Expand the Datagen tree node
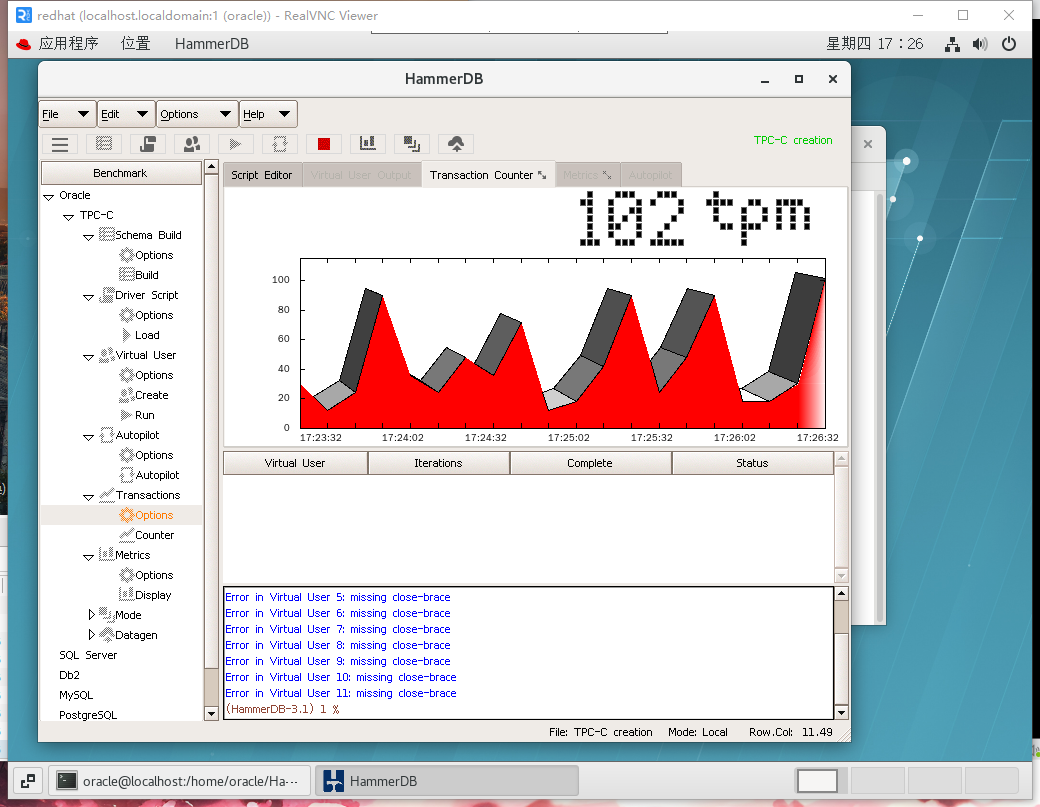1040x807 pixels. (92, 635)
